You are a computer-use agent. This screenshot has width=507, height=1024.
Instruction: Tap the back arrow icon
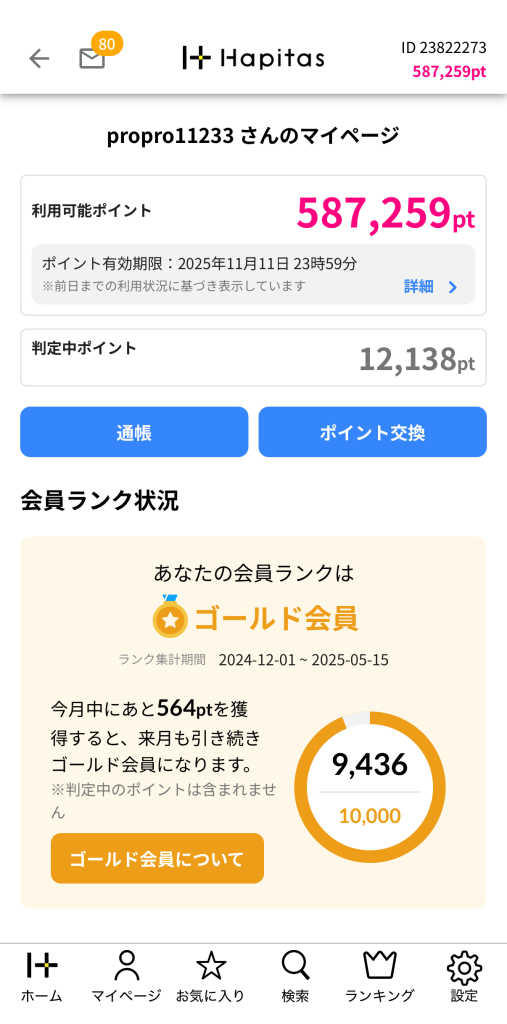coord(39,59)
